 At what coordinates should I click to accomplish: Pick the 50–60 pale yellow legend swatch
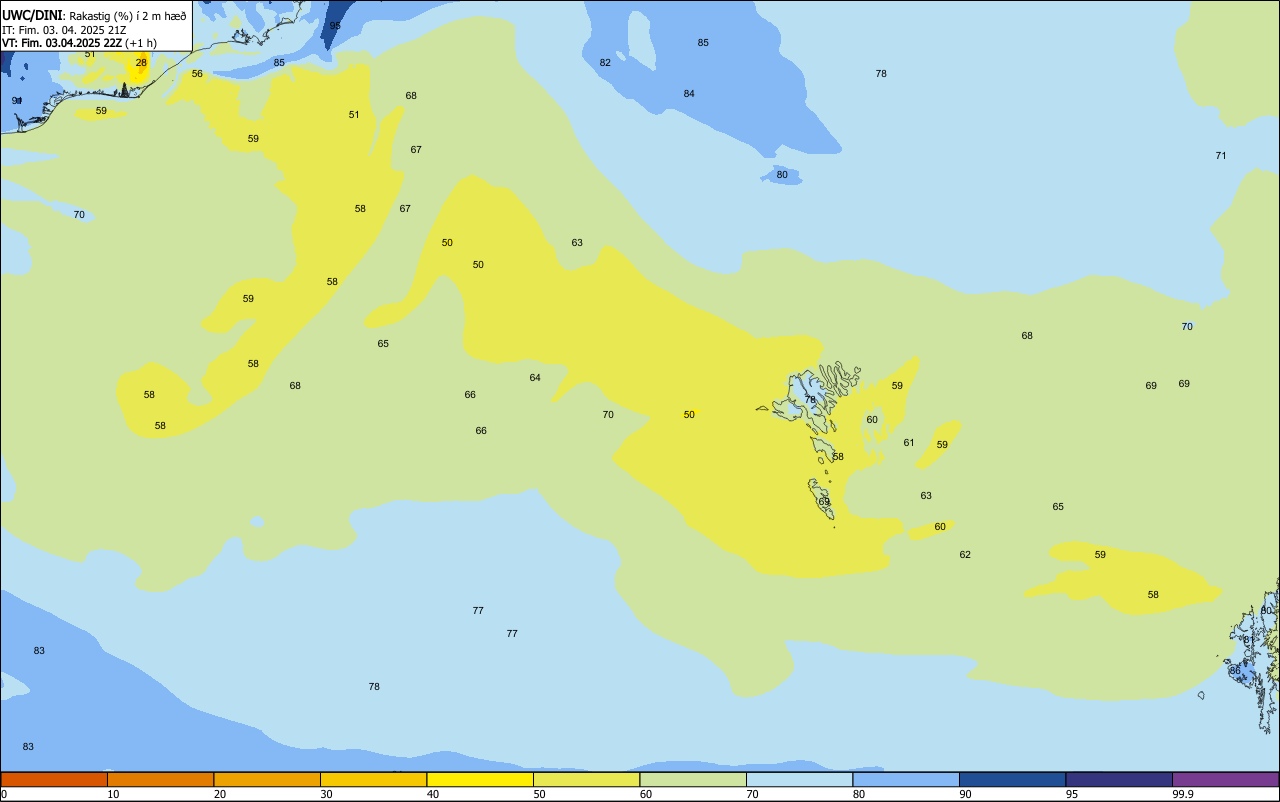point(586,779)
